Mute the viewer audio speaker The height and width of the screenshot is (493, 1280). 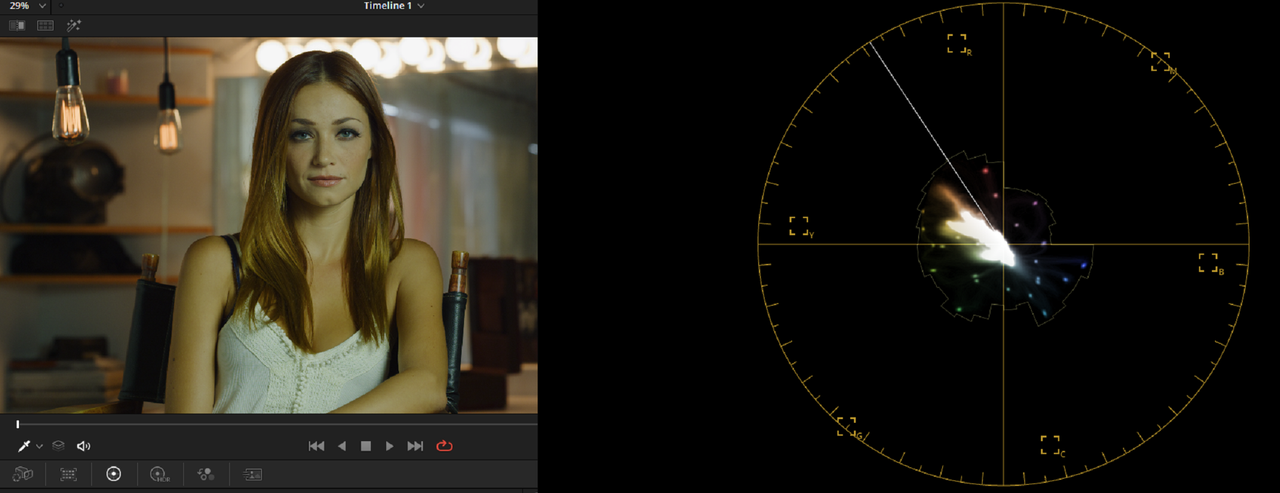click(84, 446)
